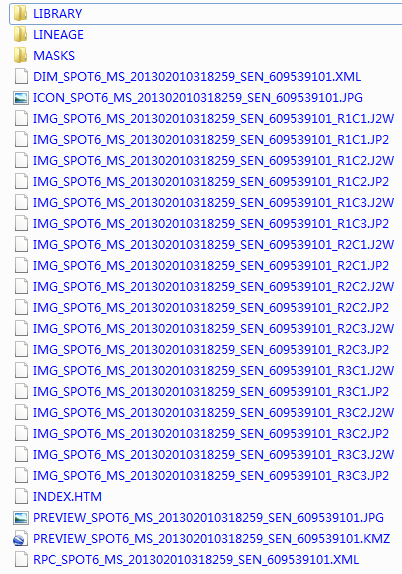The image size is (402, 574).
Task: Select file name ending R1C3.J2W
Action: (x=213, y=203)
